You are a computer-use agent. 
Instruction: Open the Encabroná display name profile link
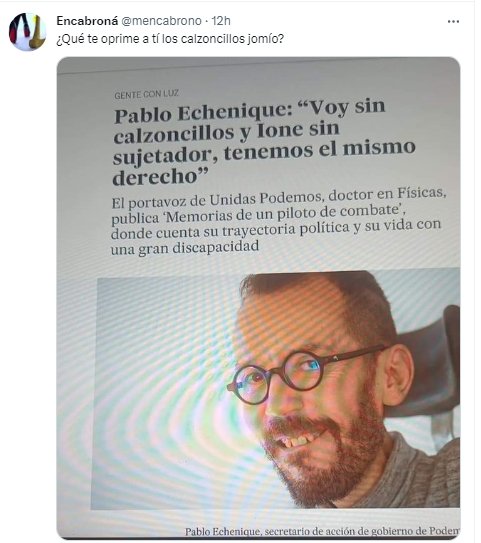tap(87, 21)
